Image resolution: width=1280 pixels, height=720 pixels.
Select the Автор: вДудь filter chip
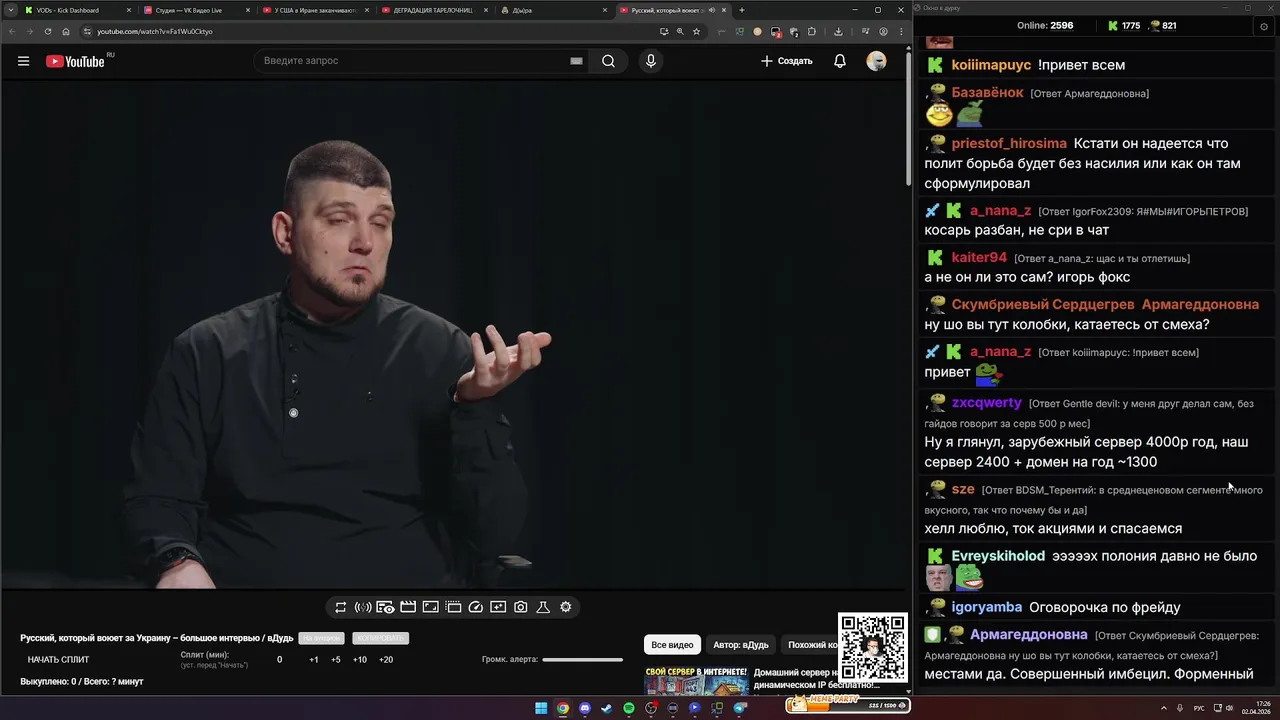click(741, 645)
